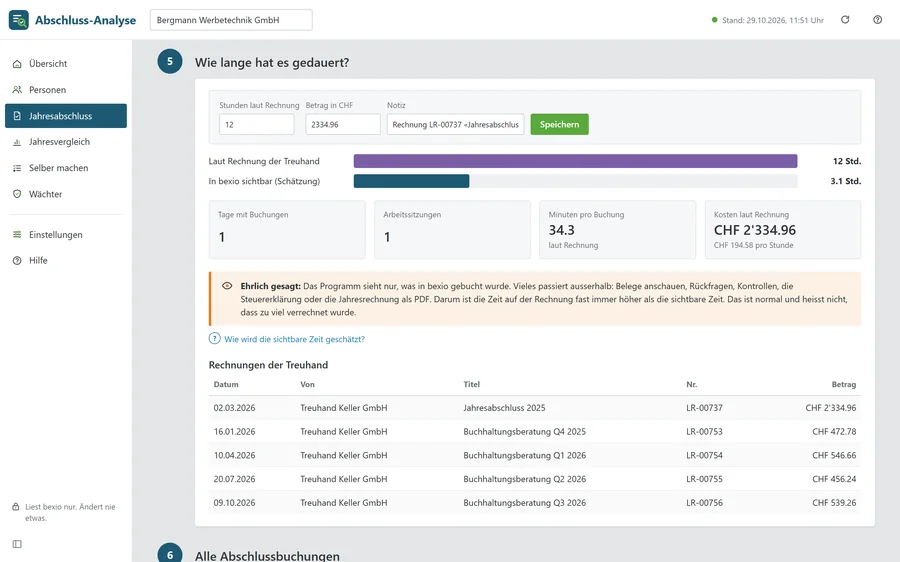
Task: Click the Selber machen checklist icon
Action: point(17,168)
